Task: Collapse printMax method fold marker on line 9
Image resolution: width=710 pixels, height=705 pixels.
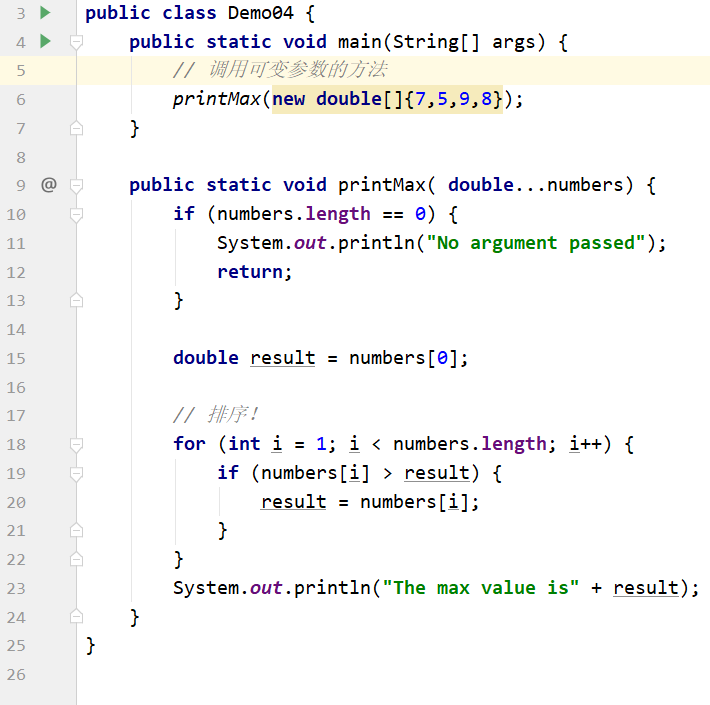Action: (76, 186)
